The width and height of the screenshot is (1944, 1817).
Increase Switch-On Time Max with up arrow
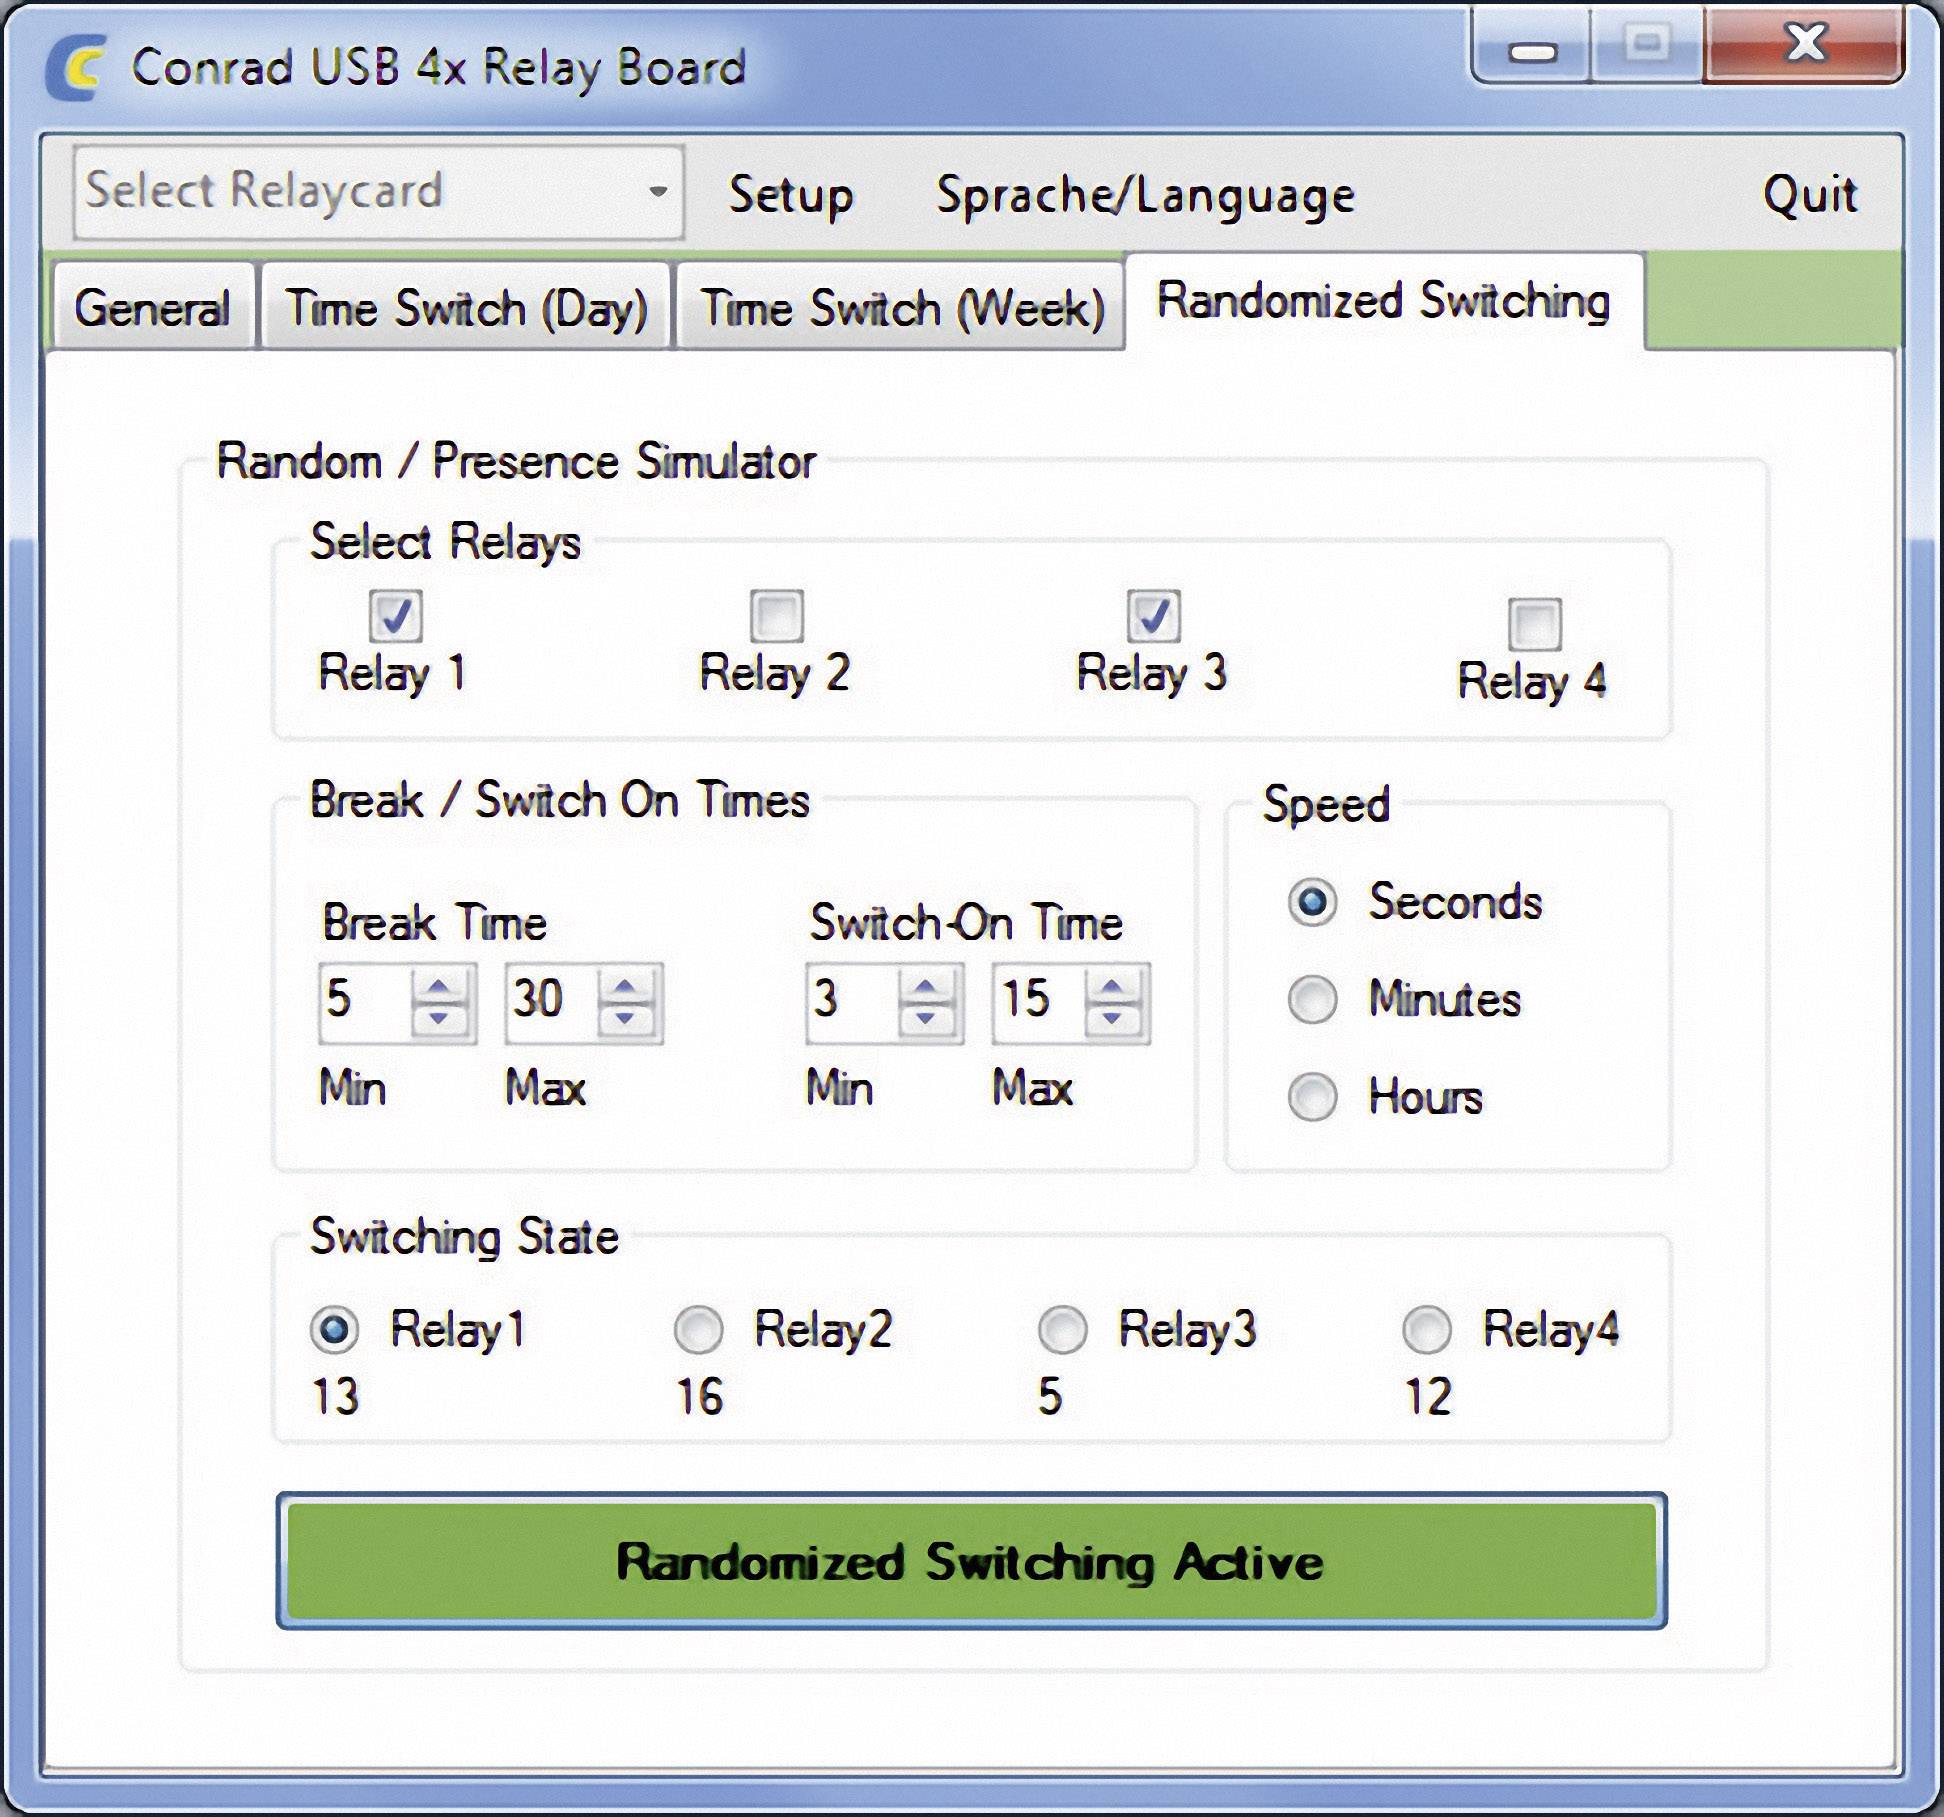(x=1113, y=986)
